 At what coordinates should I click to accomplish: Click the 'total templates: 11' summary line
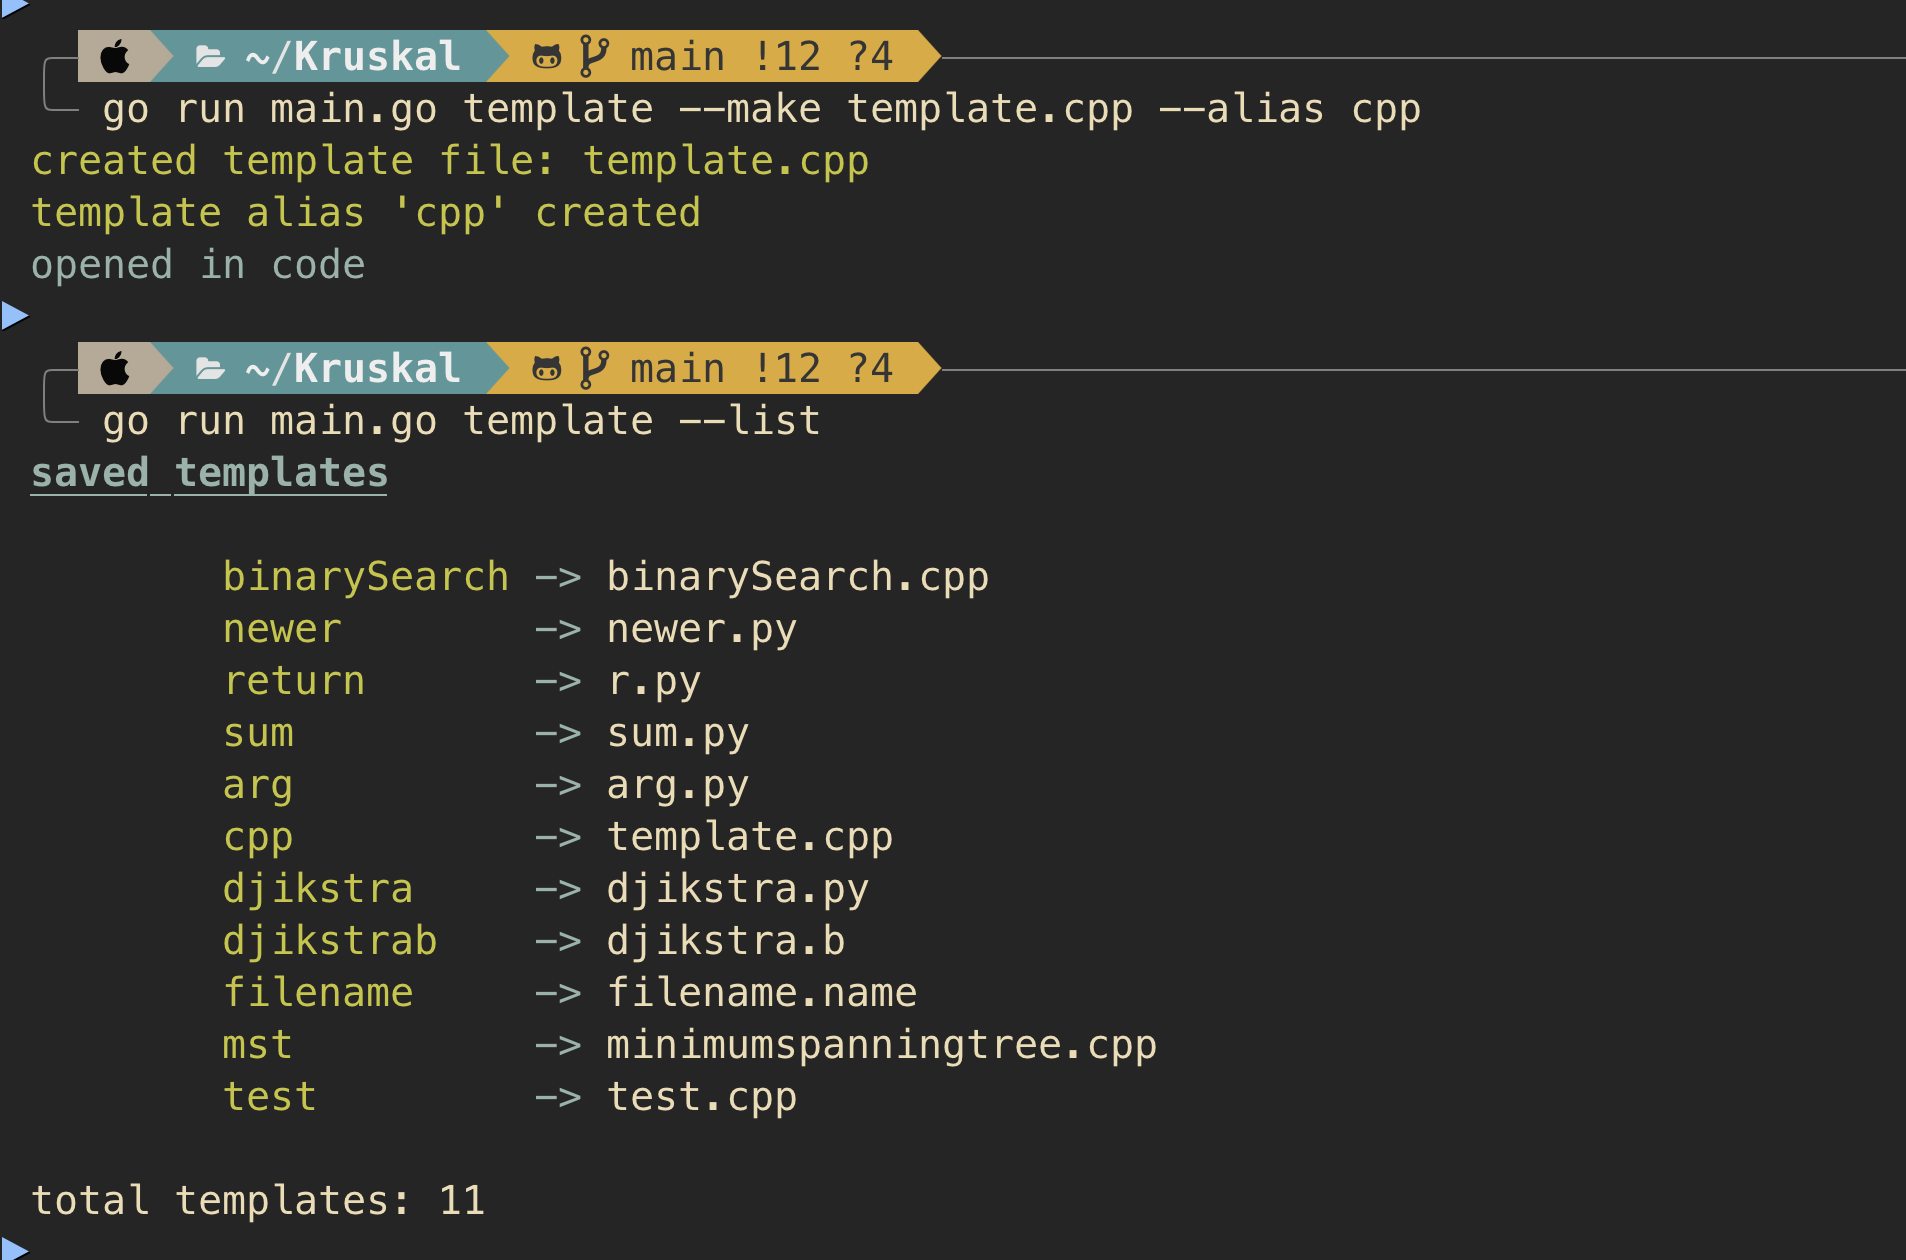[x=258, y=1201]
